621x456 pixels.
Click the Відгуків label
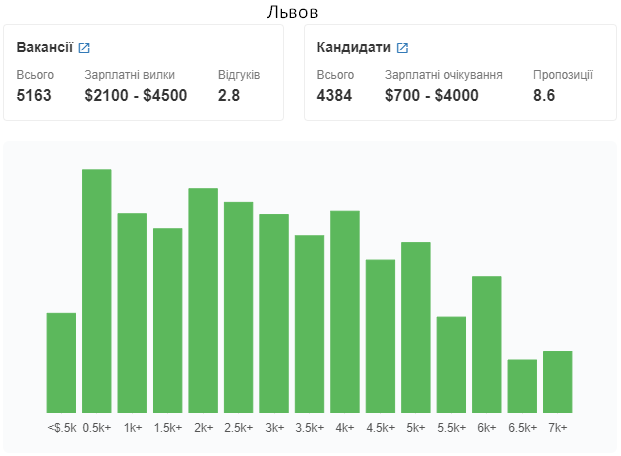click(239, 75)
